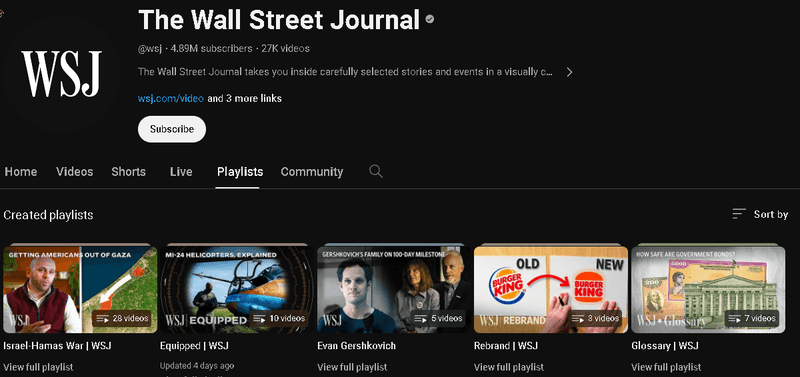Open the channel search magnifier icon
Viewport: 800px width, 377px height.
(376, 171)
